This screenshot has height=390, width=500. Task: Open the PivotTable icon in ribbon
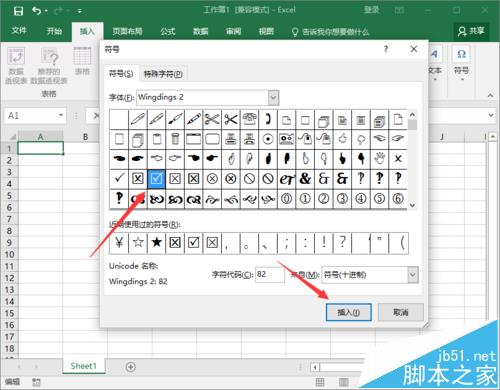point(16,56)
